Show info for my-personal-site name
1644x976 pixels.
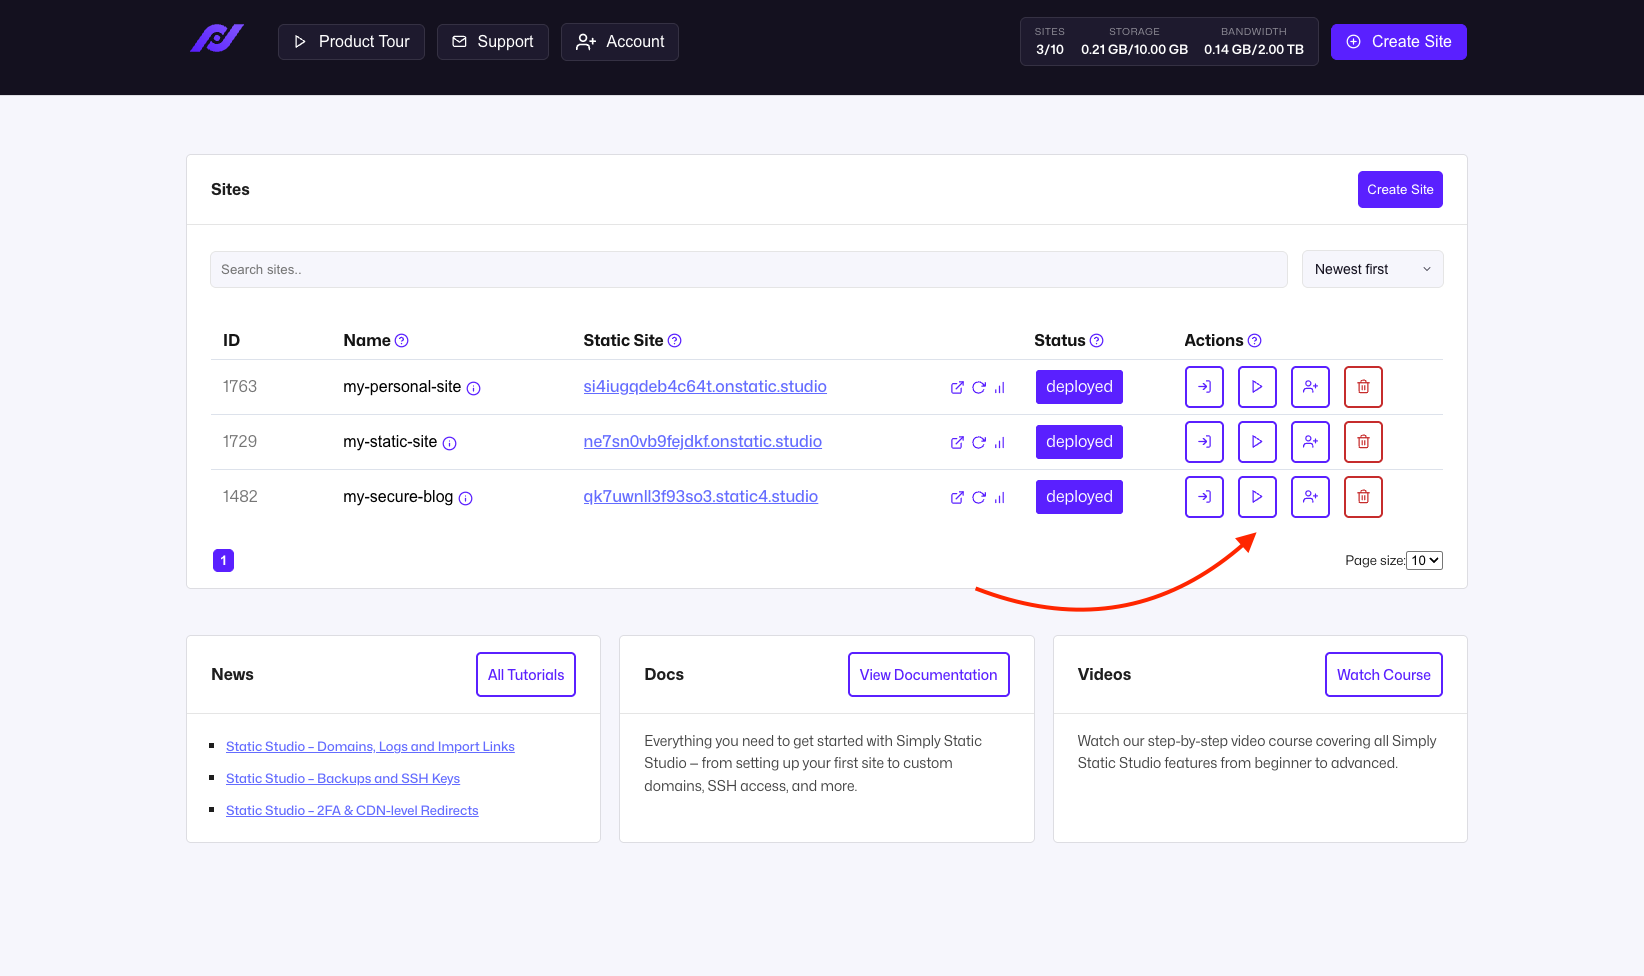pos(474,389)
